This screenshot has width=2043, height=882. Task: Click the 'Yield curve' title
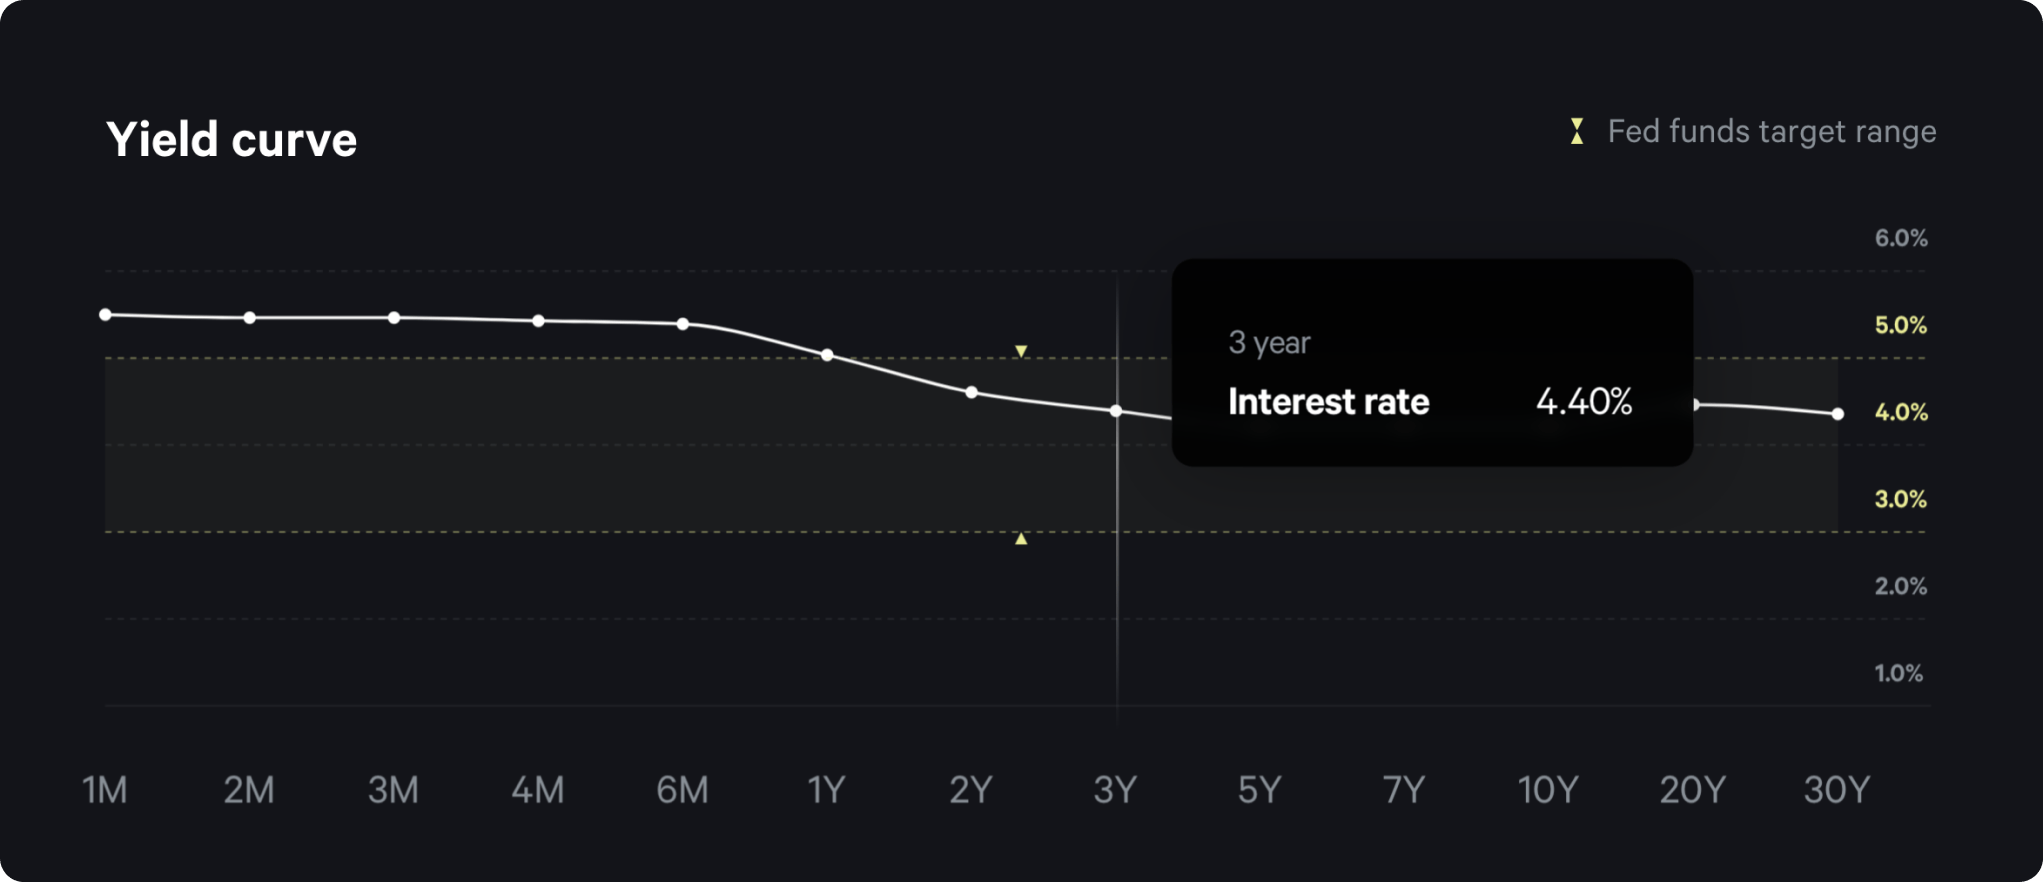tap(231, 139)
